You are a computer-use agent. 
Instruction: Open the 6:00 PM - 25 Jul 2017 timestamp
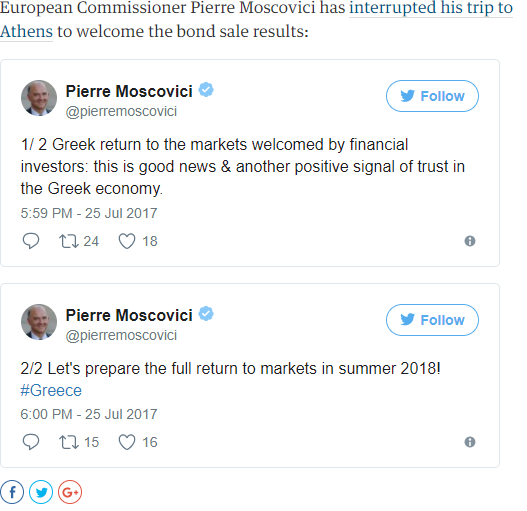89,414
